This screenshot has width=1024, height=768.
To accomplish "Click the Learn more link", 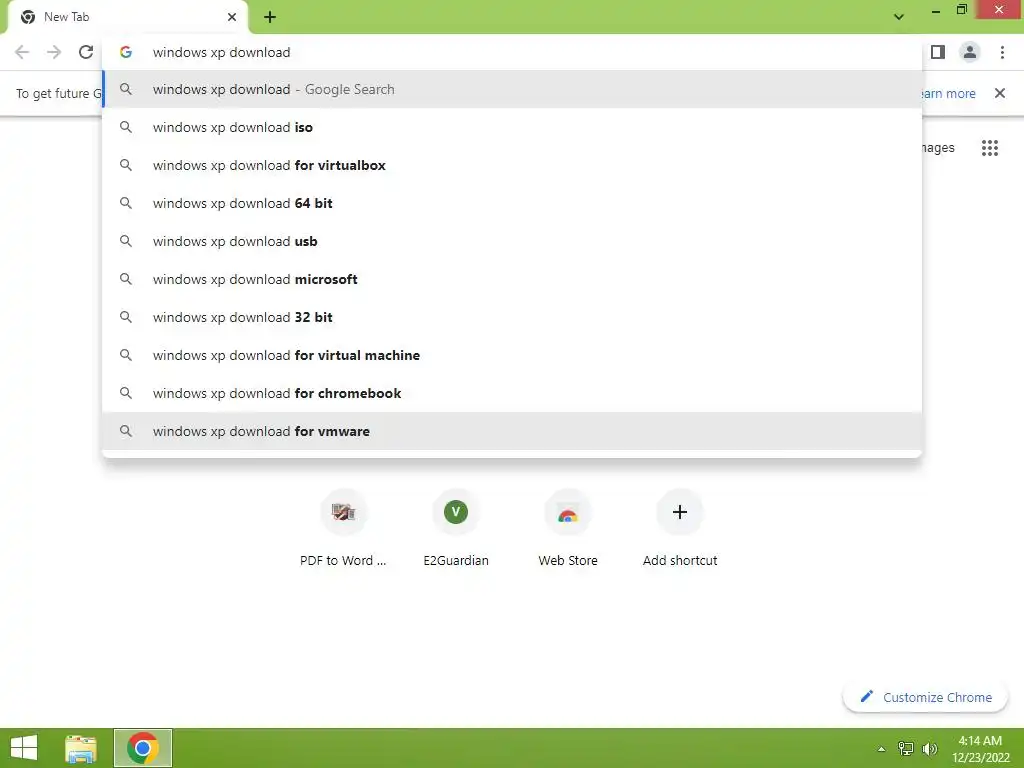I will pos(948,93).
